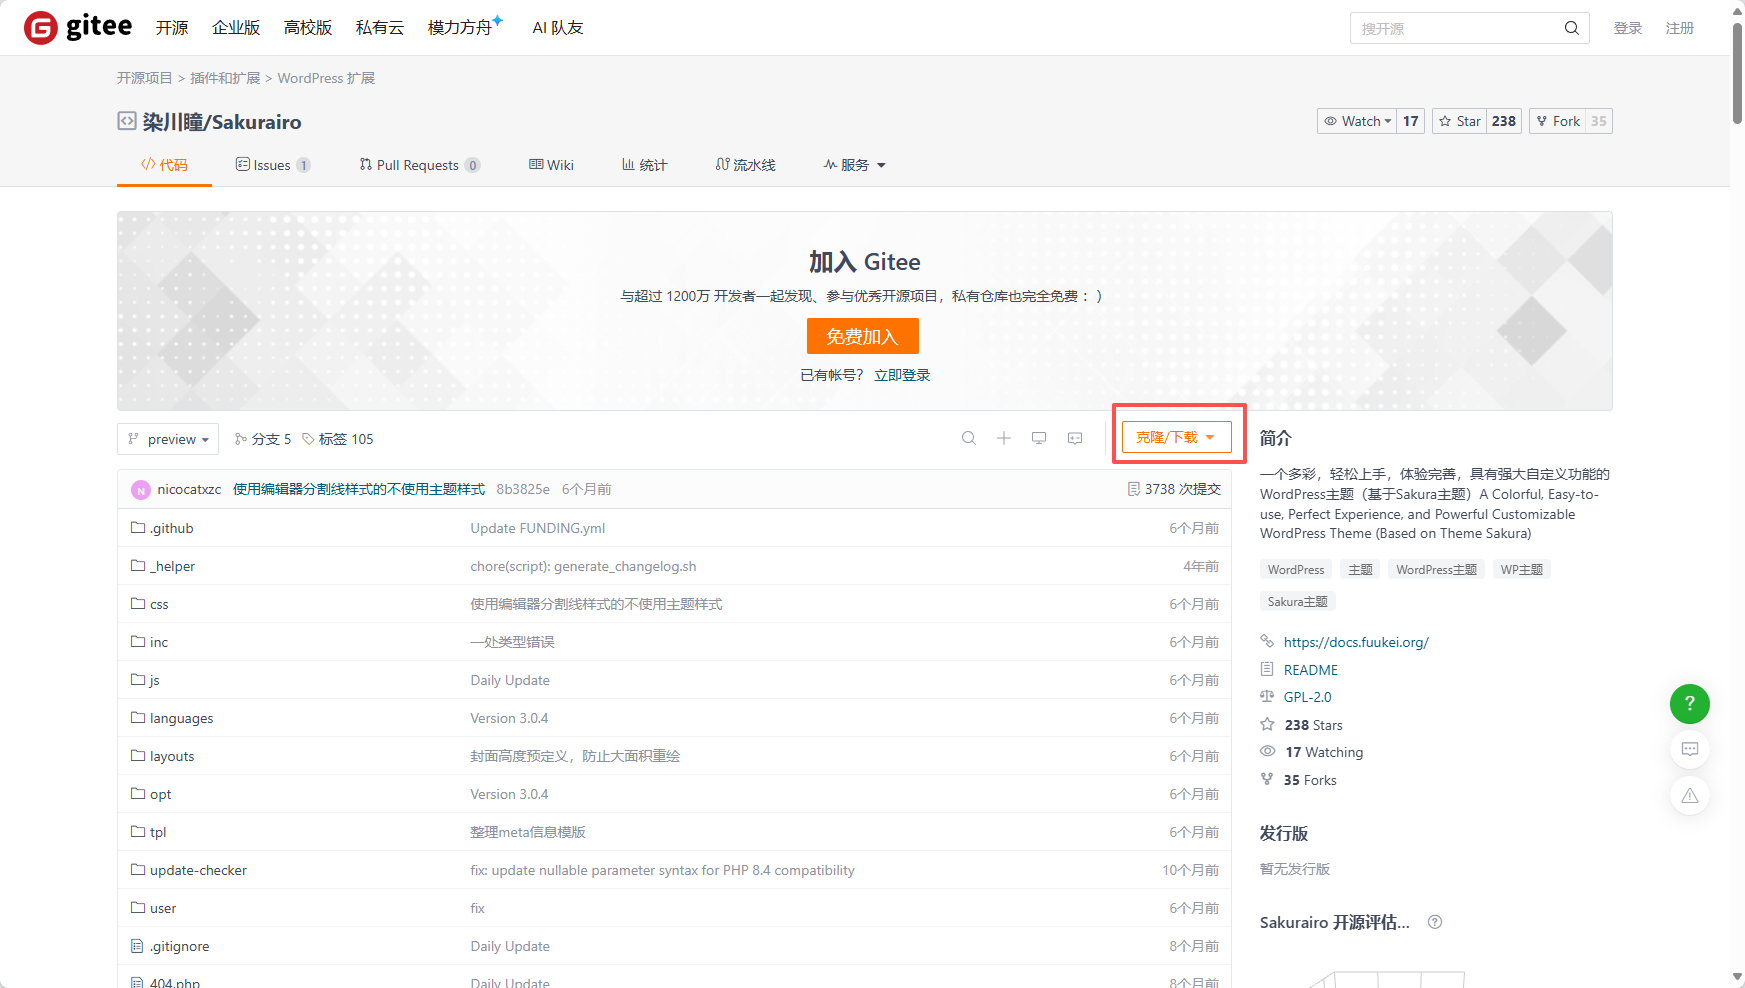Click the green help question mark button

click(1690, 704)
